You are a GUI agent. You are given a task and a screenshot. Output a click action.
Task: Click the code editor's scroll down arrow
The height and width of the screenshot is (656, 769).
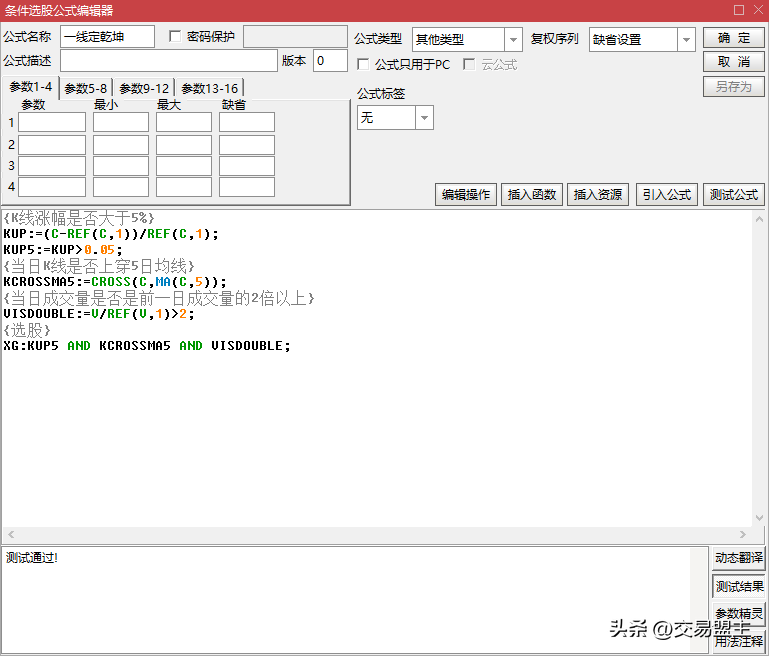click(759, 518)
